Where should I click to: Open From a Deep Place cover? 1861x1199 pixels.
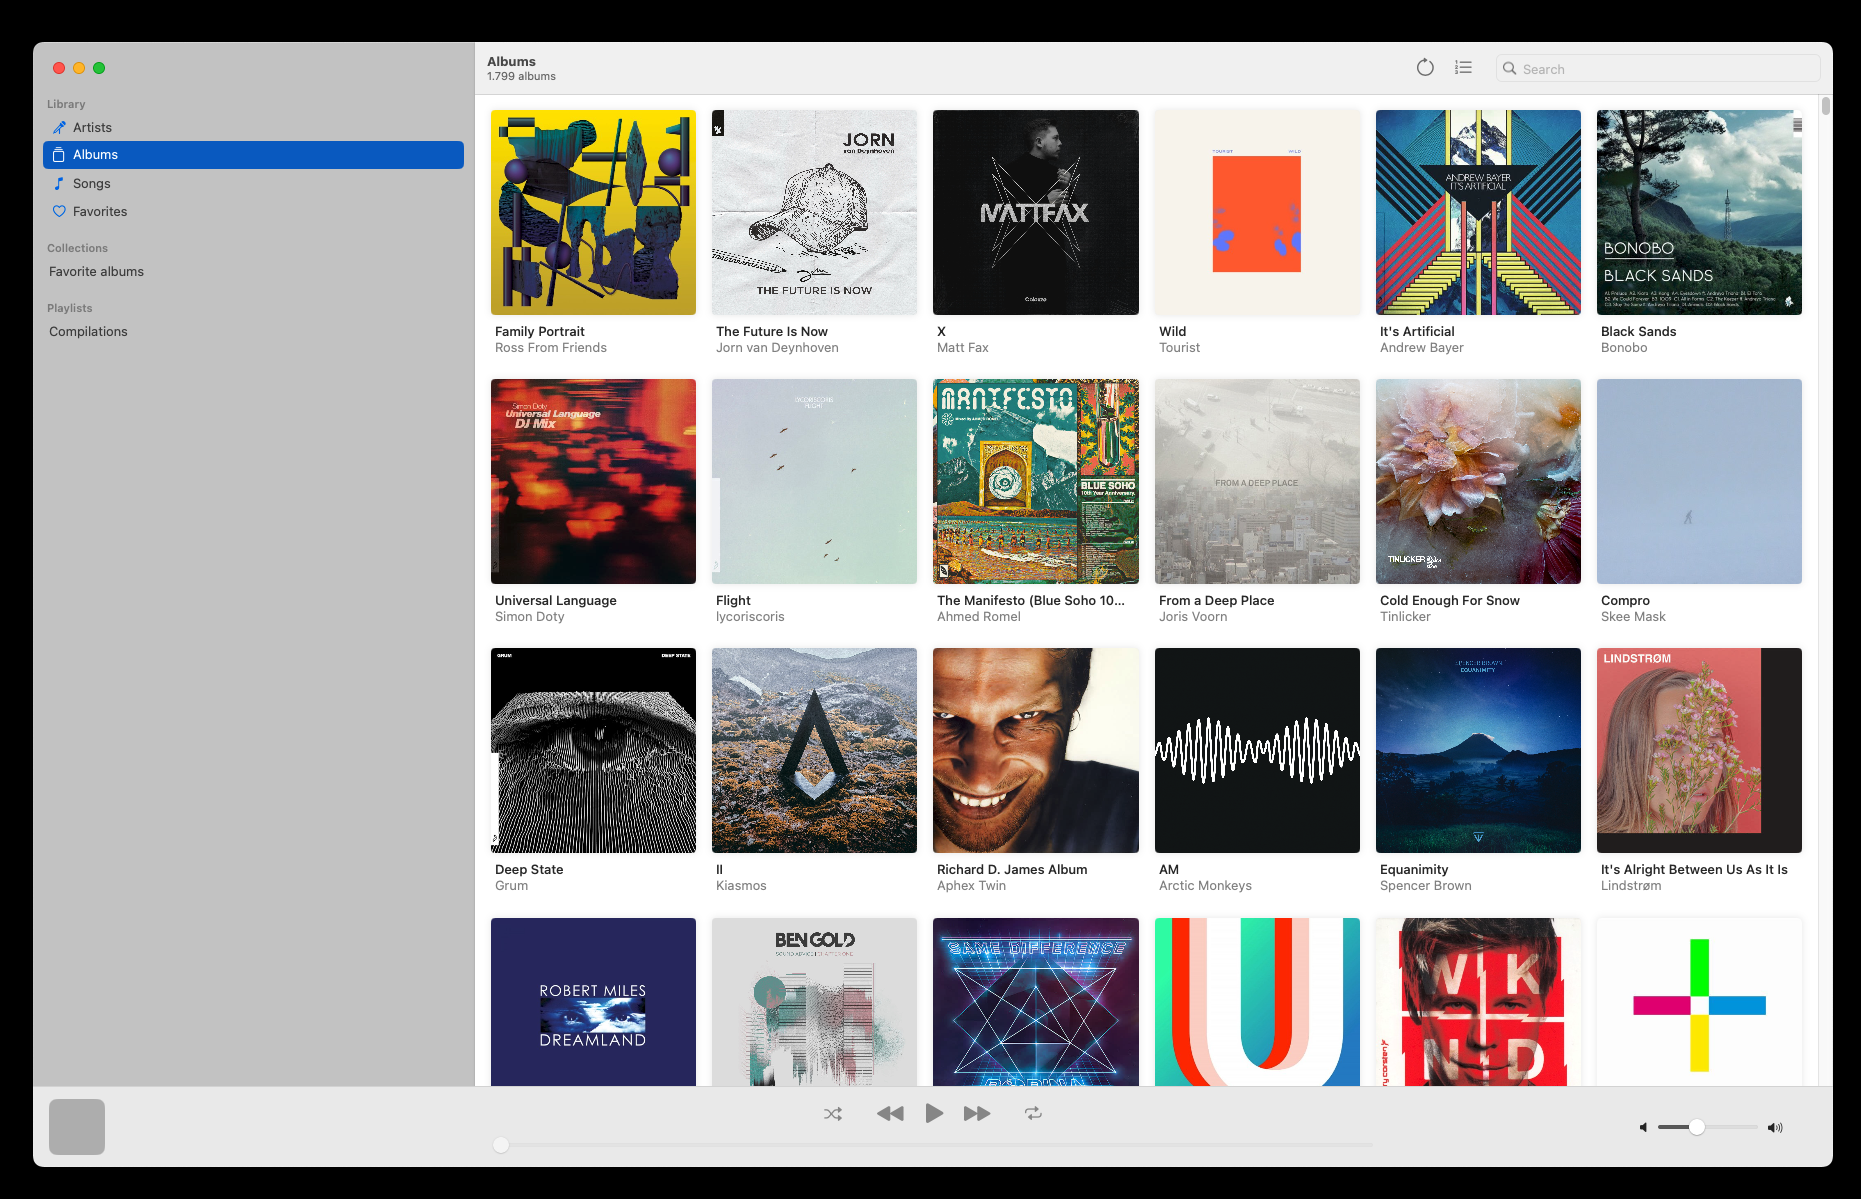[1257, 481]
